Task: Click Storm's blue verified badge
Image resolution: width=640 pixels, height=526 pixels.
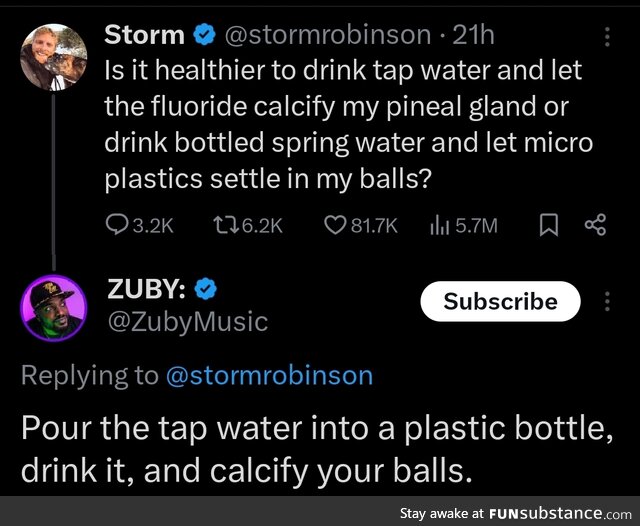Action: tap(203, 35)
